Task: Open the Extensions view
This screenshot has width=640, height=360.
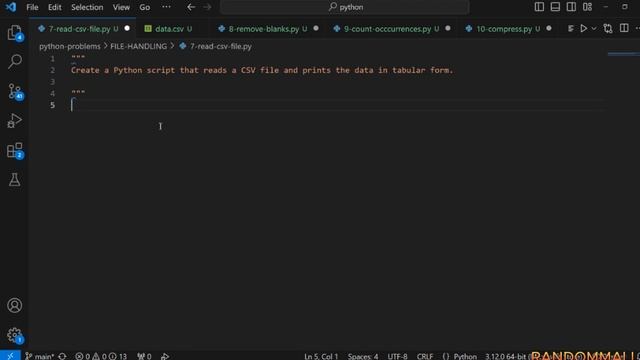Action: 15,150
